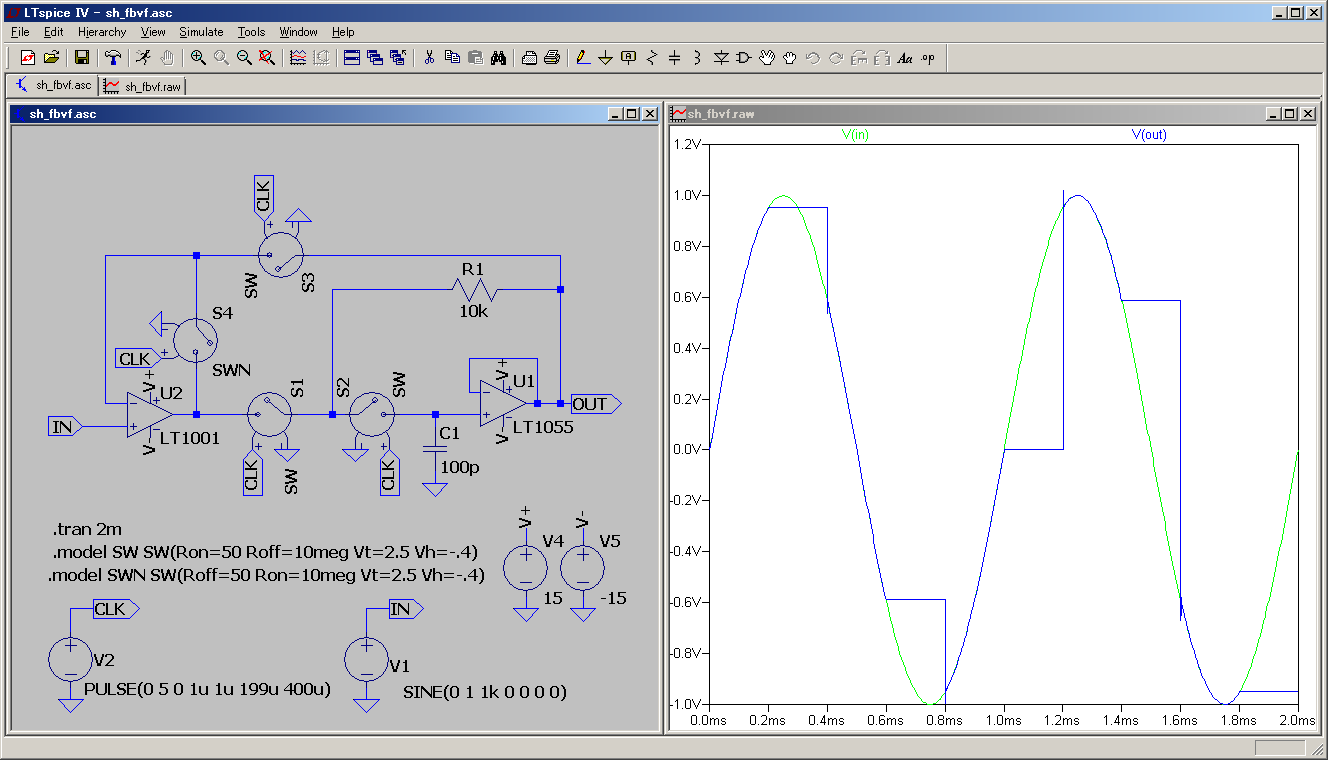Open the Hierarchy menu
Image resolution: width=1328 pixels, height=760 pixels.
(x=102, y=32)
